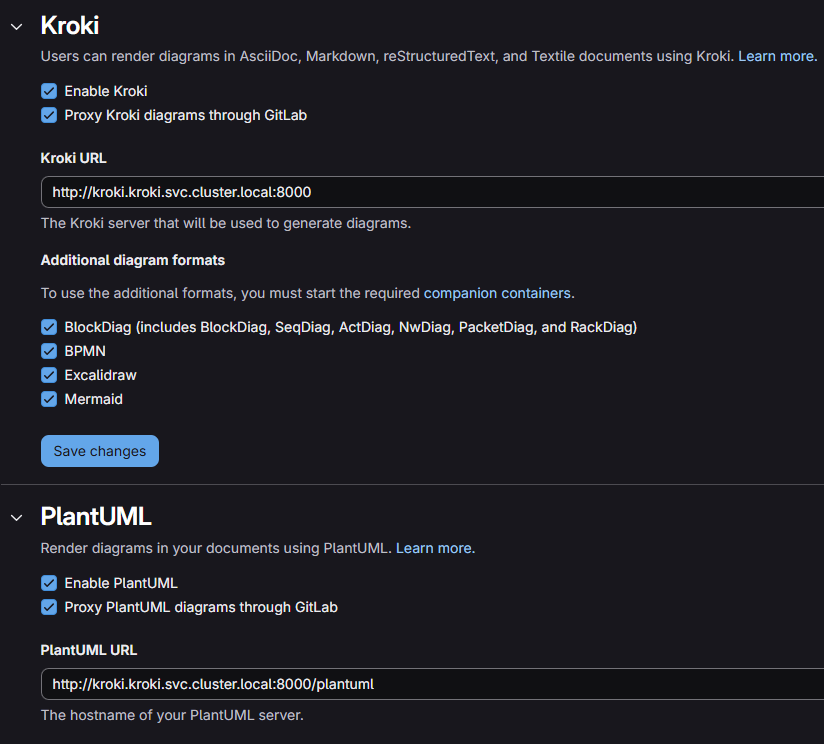Click the Kroki URL input field

point(432,192)
